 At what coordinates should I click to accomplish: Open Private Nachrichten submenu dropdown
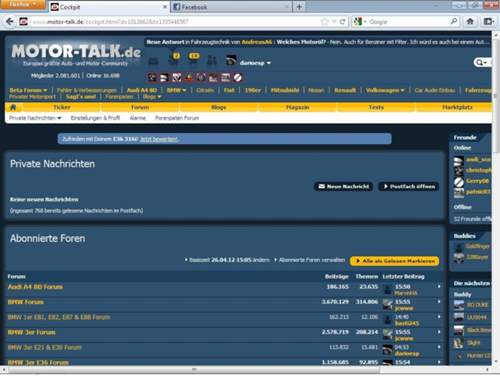[59, 118]
